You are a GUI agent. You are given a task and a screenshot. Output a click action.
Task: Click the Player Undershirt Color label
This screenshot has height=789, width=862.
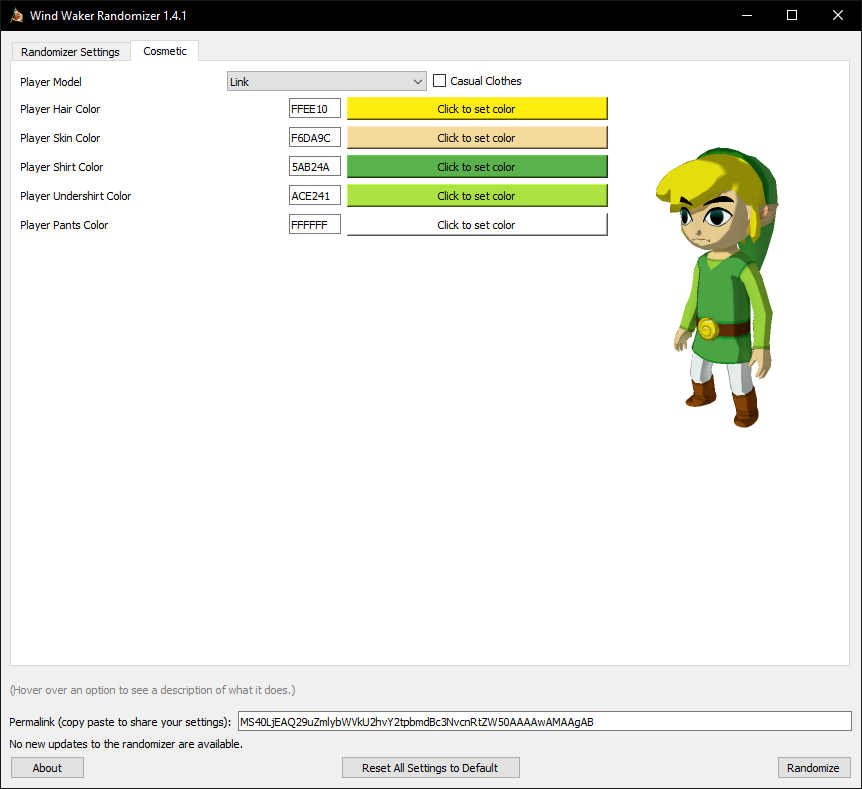click(x=75, y=196)
